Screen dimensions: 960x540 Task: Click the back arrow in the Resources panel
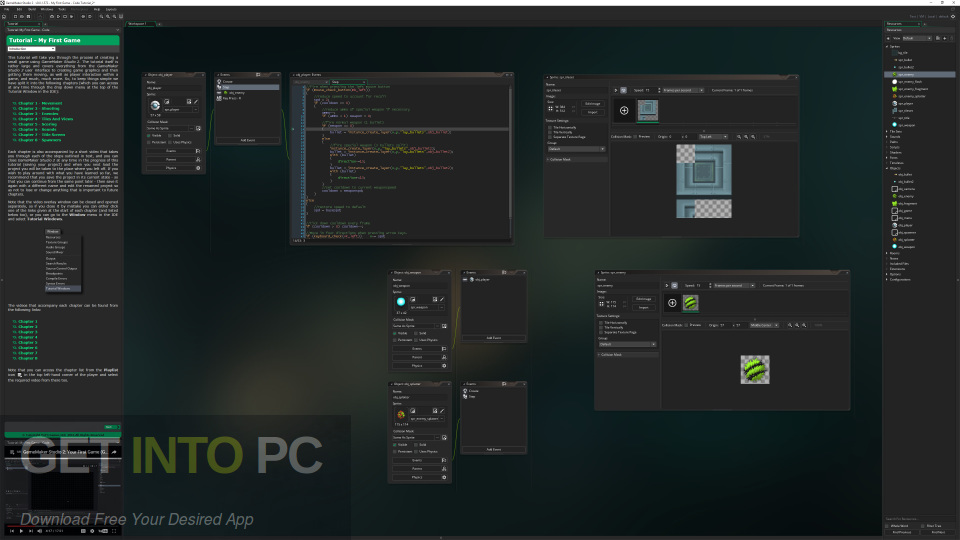point(888,38)
